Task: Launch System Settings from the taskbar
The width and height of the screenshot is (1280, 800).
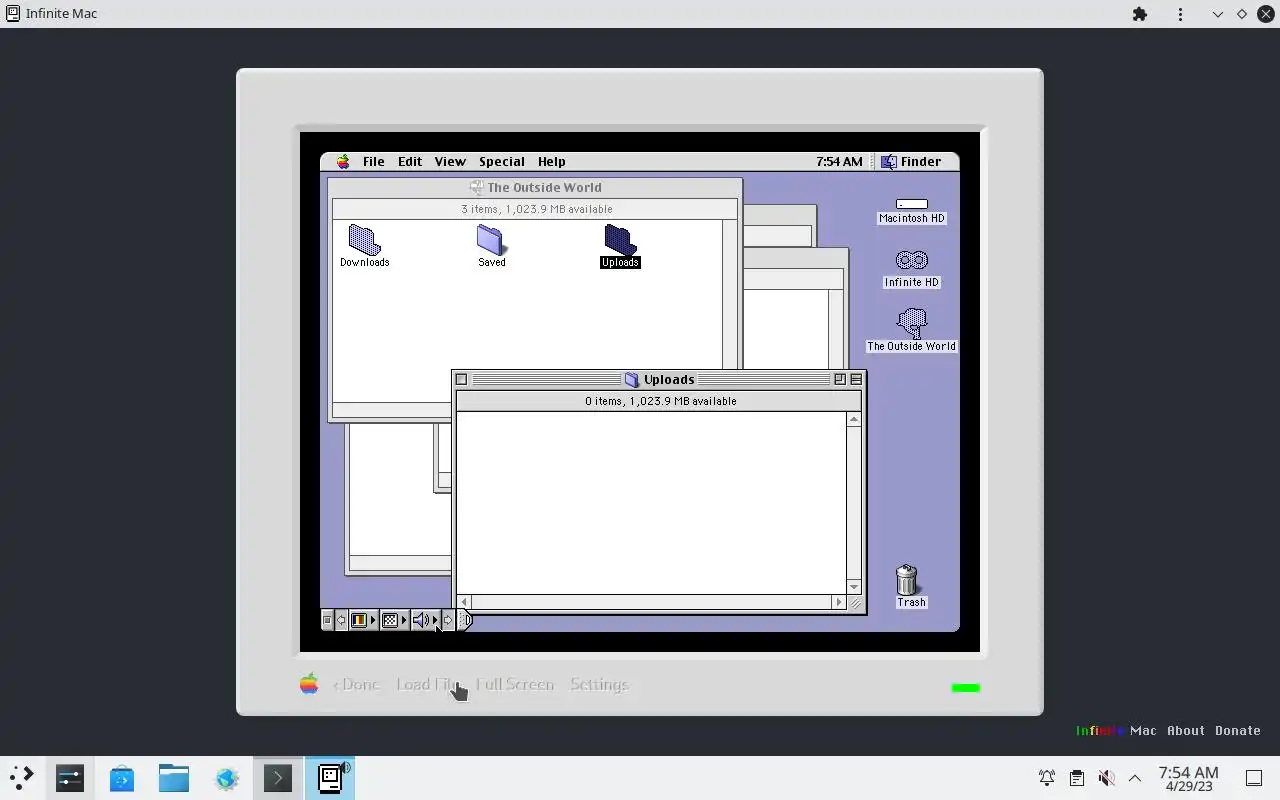Action: 70,777
